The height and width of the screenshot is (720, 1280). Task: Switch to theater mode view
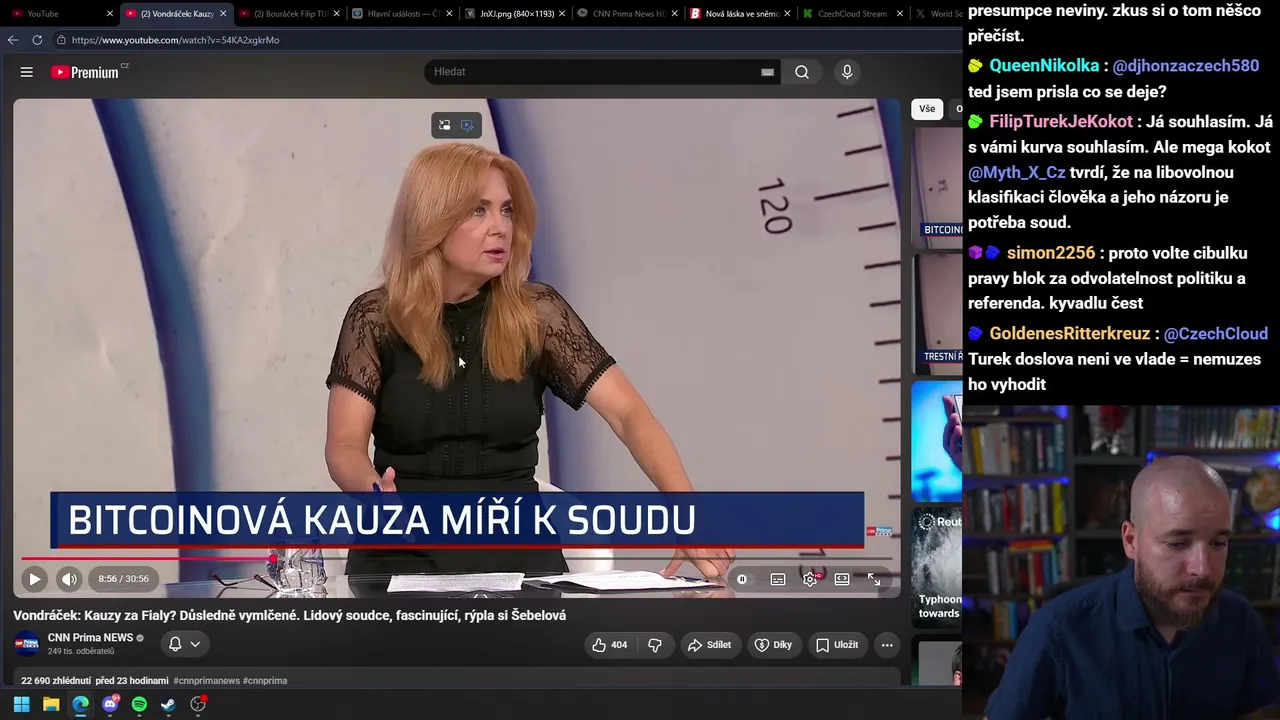(x=842, y=579)
